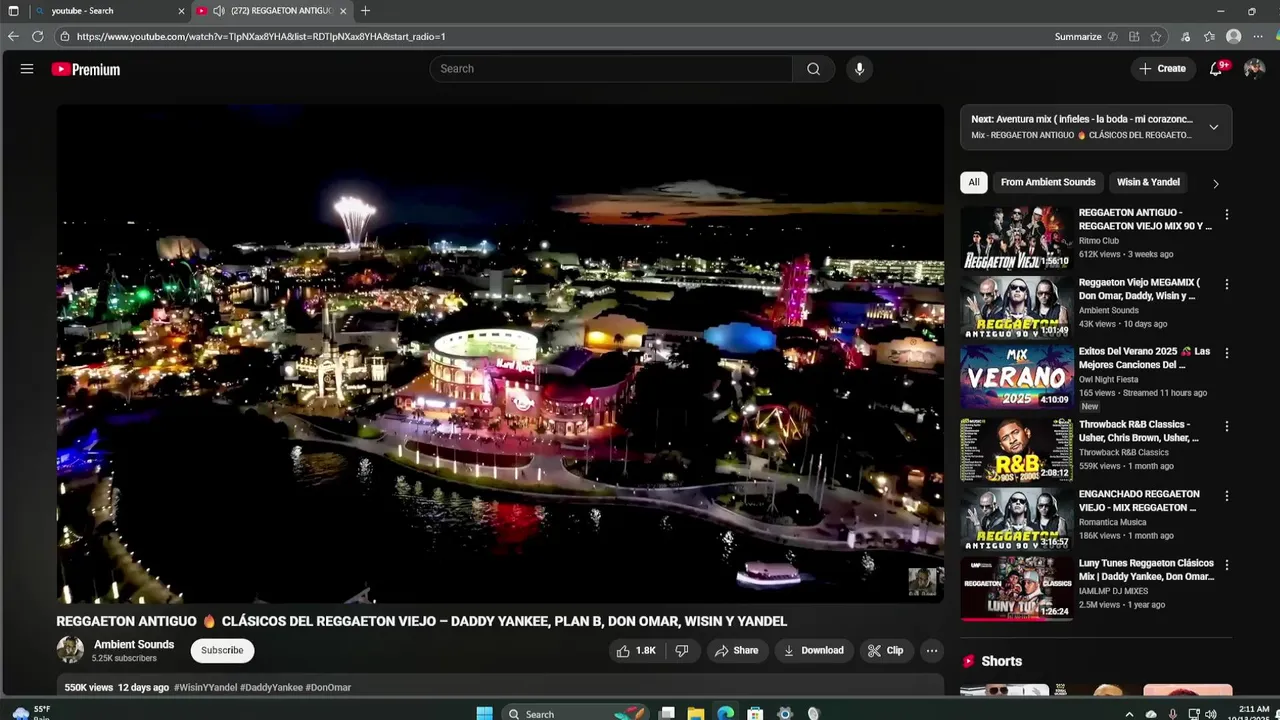Open the weather widget showing 55°F
Viewport: 1280px width, 720px height.
(x=30, y=712)
